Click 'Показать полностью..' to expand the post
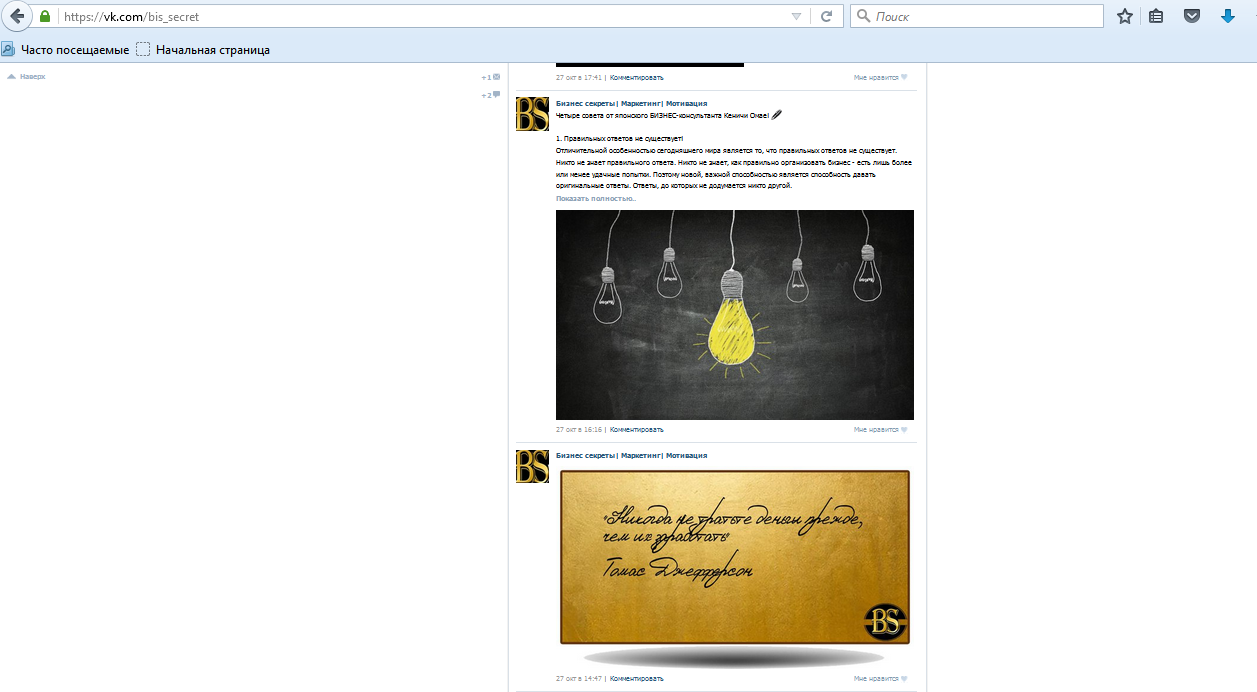 tap(595, 198)
